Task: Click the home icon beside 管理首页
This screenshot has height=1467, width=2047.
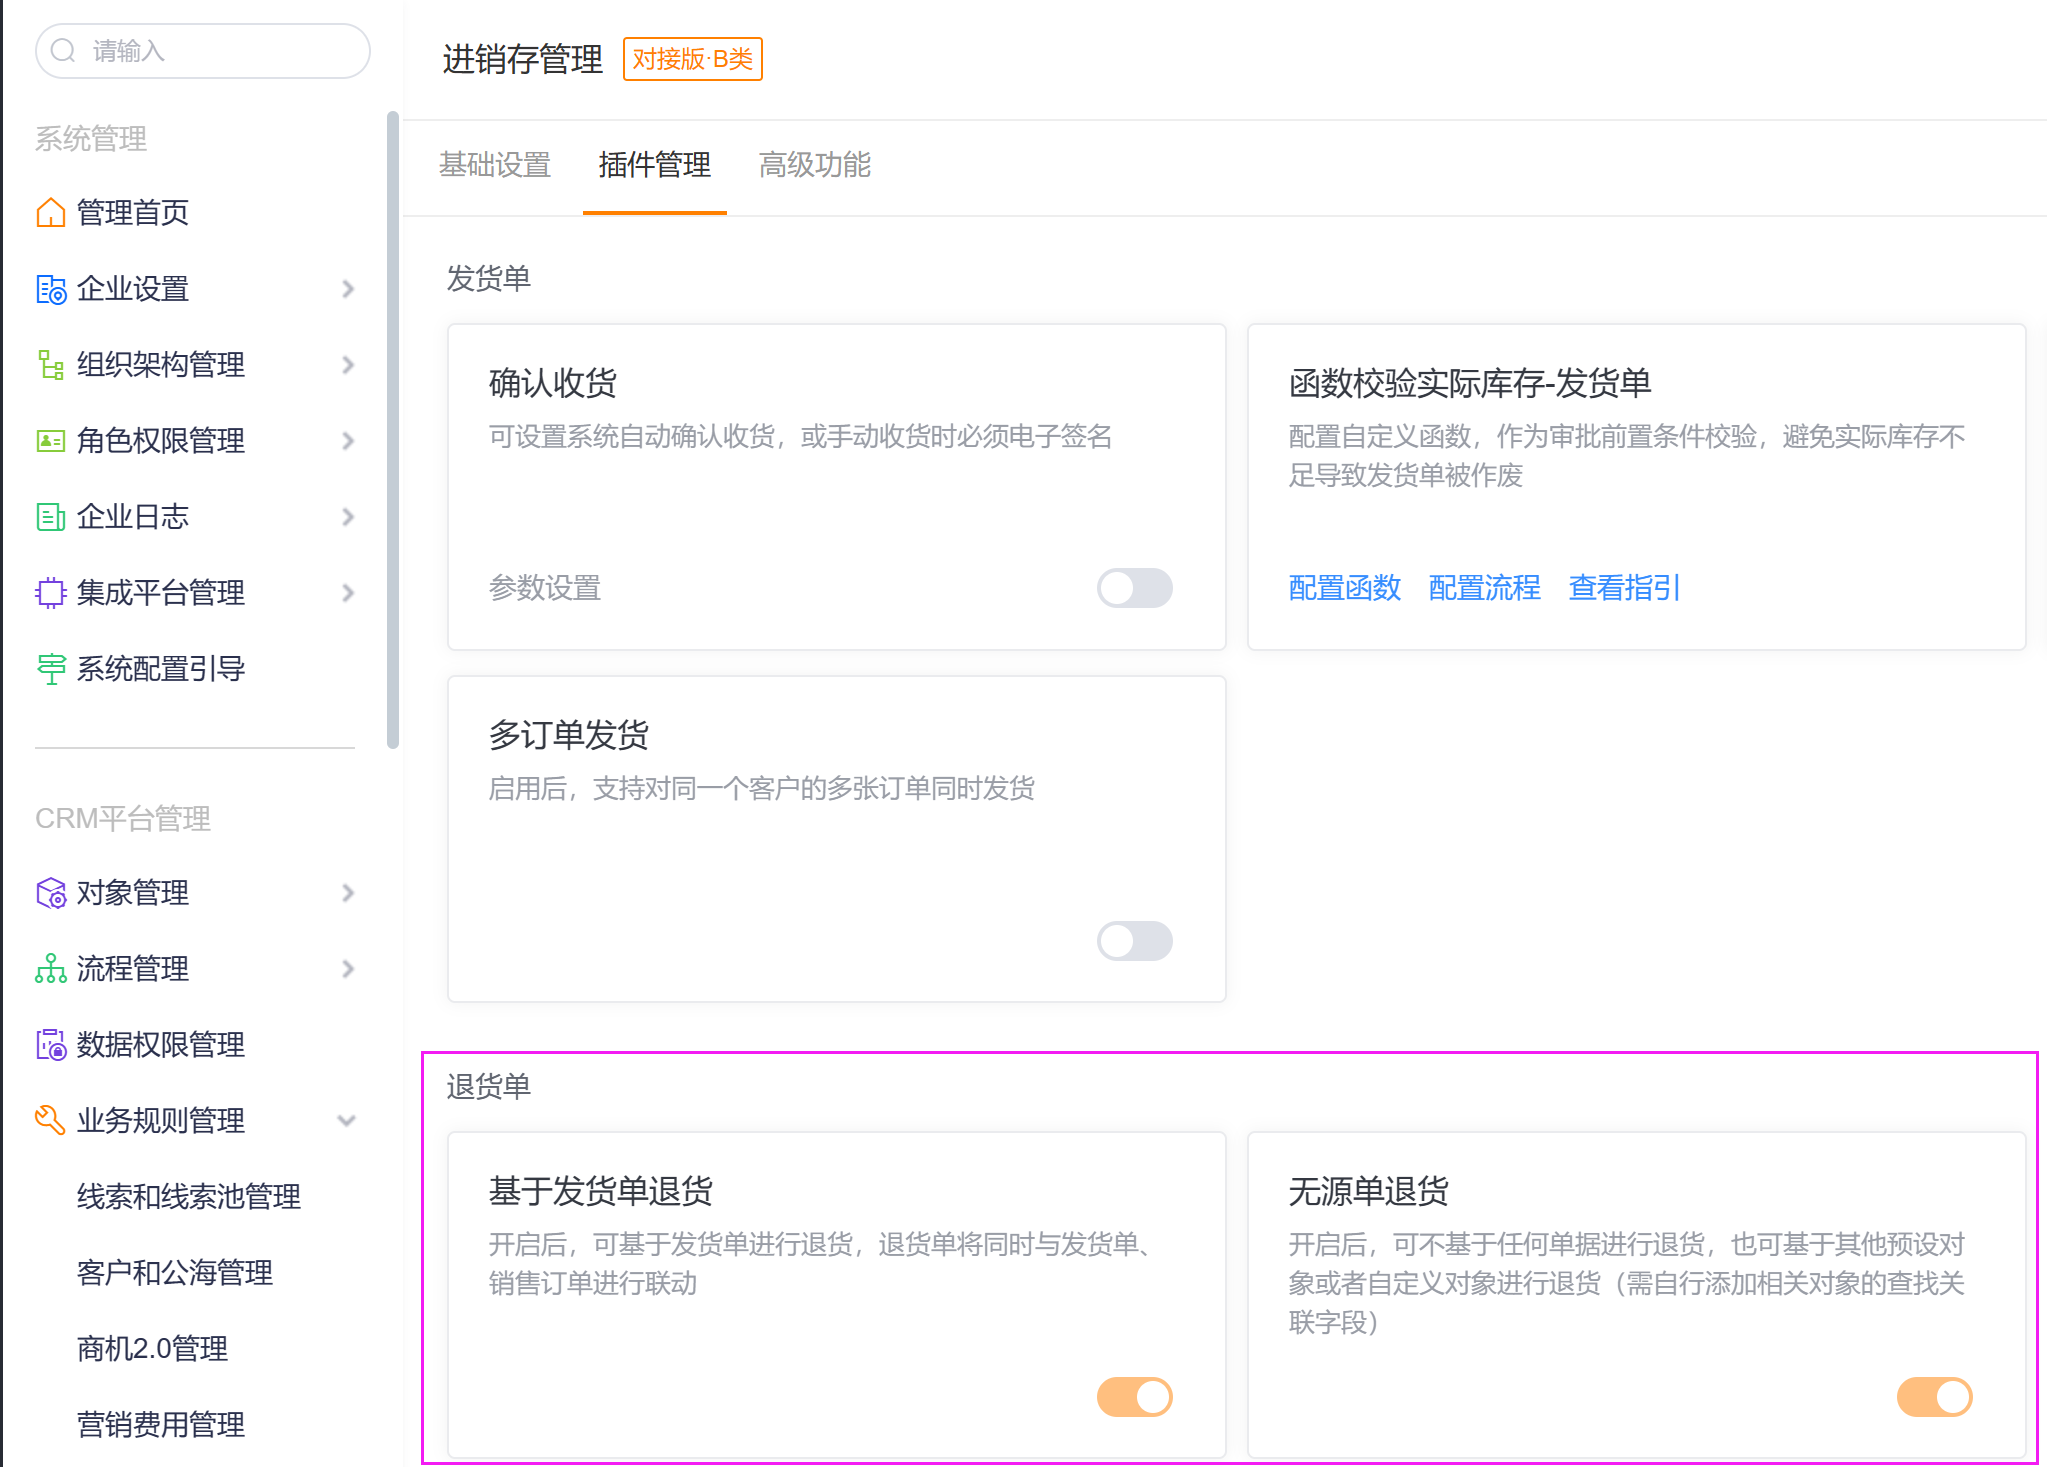Action: pyautogui.click(x=50, y=213)
